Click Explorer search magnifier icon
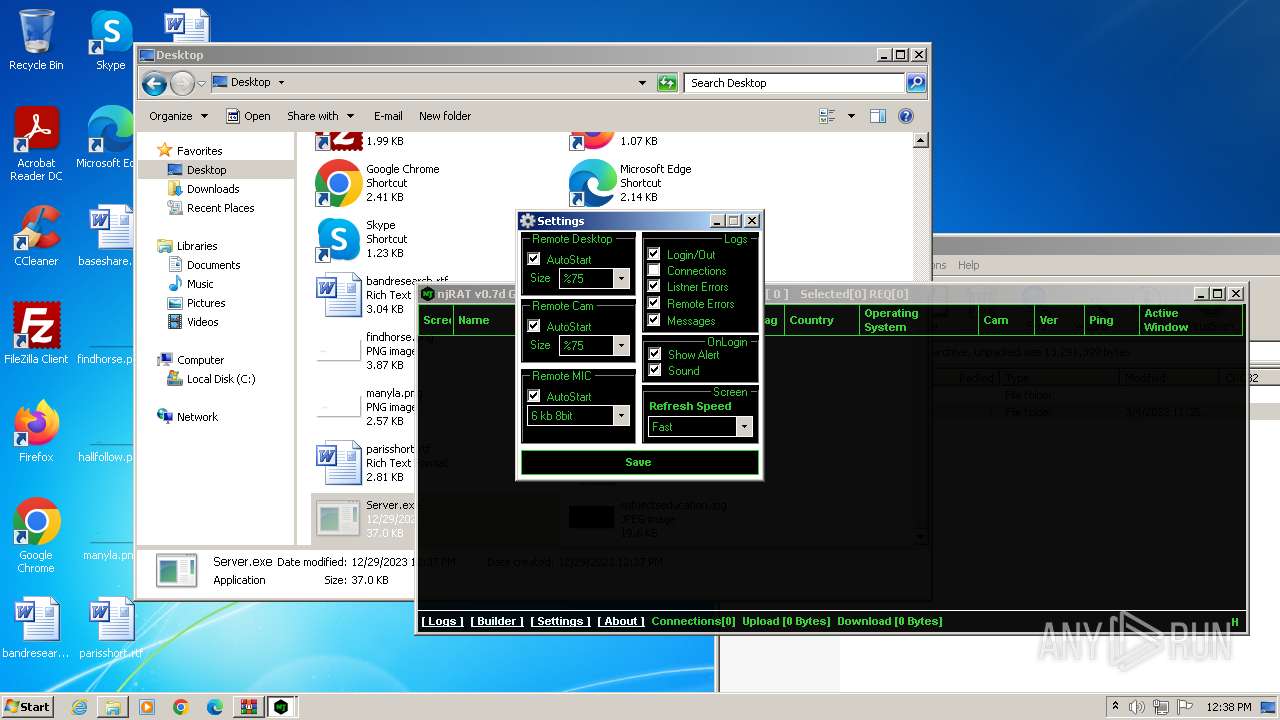The image size is (1280, 720). point(915,83)
